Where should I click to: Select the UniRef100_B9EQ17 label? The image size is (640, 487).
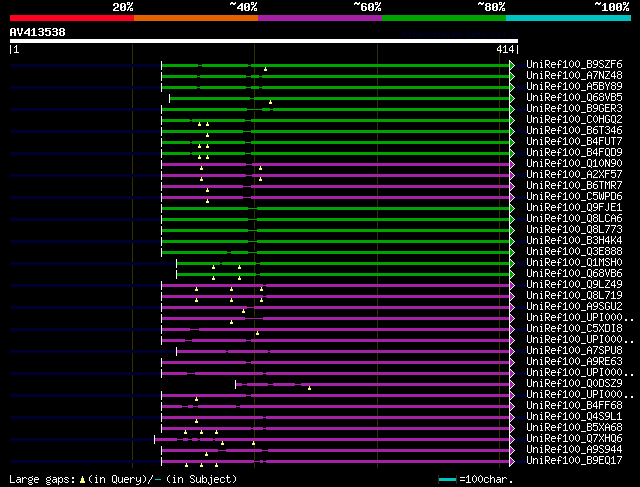click(x=574, y=461)
